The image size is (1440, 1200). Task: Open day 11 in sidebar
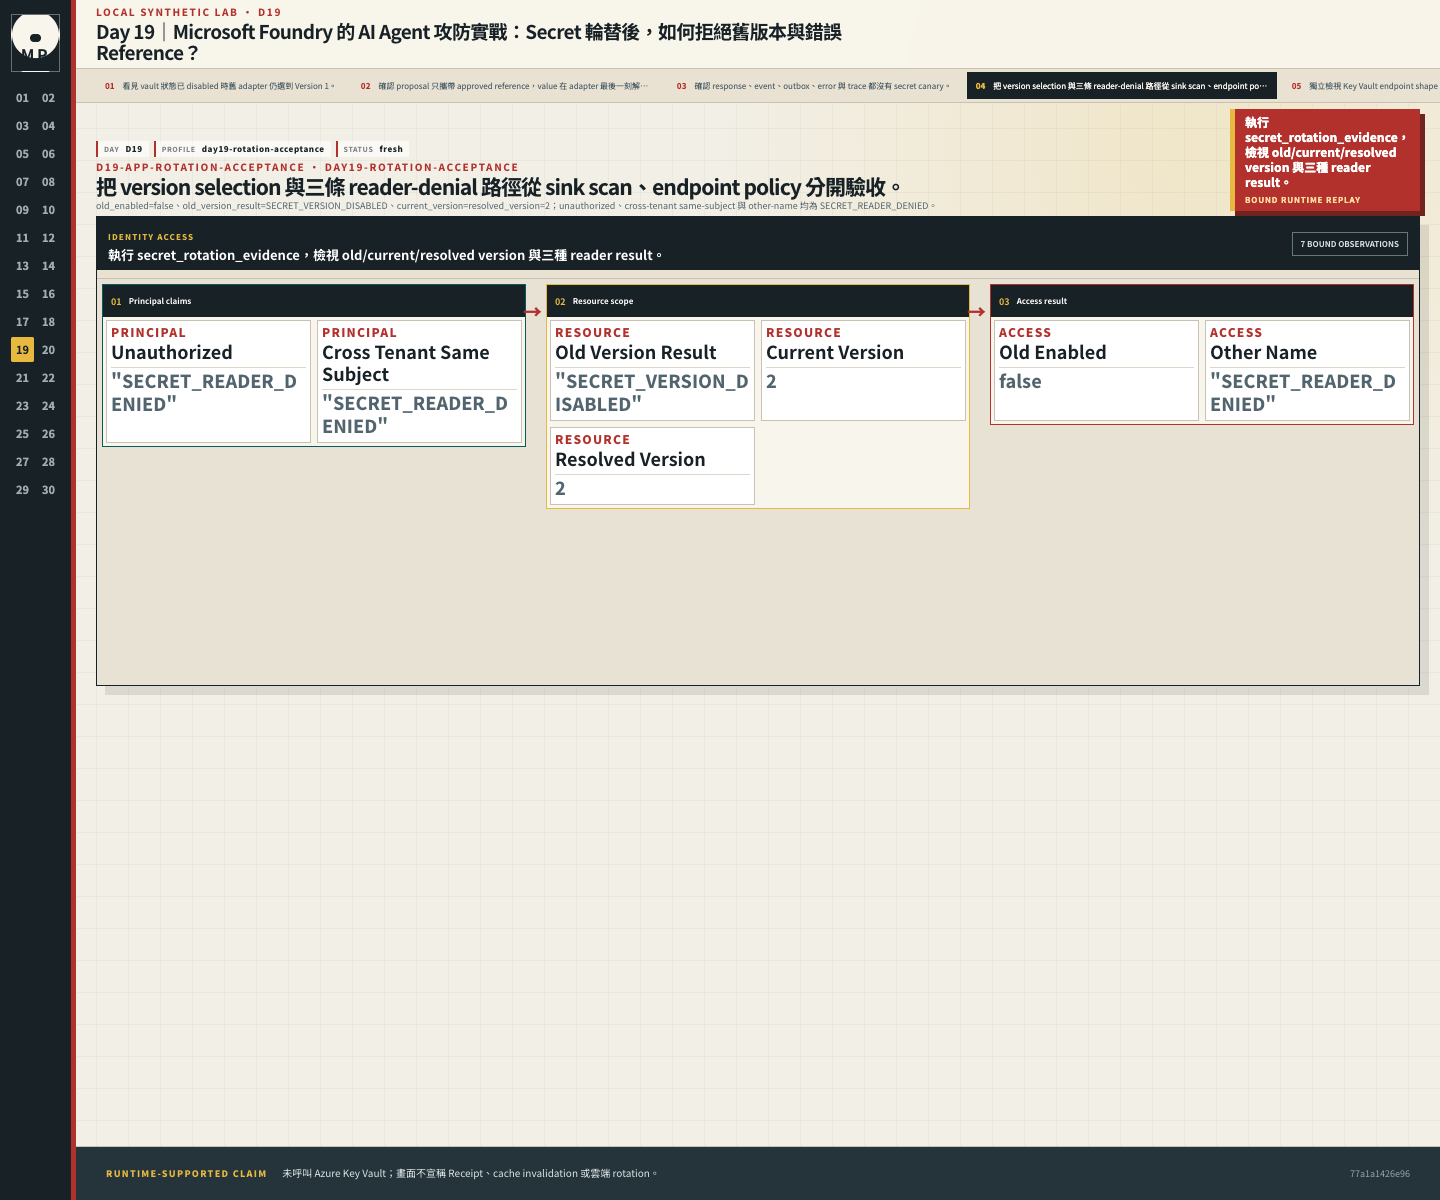22,238
